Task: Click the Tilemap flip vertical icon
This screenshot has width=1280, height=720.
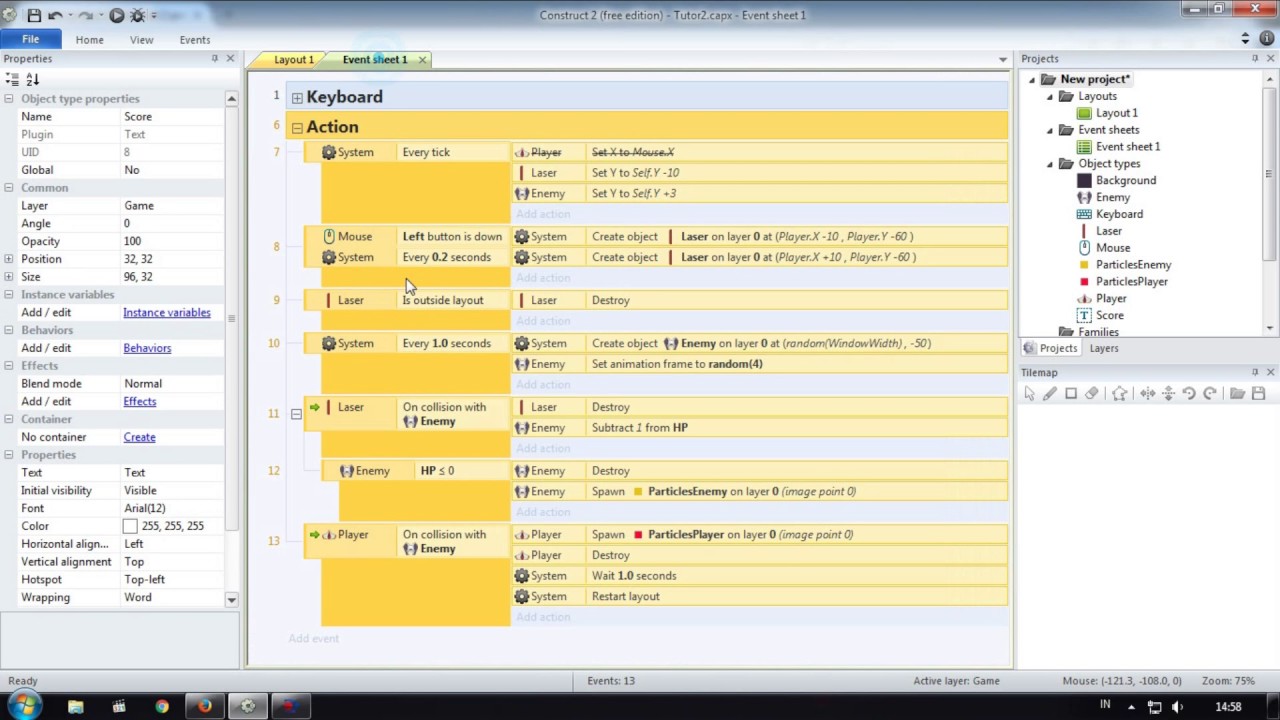Action: click(1168, 394)
